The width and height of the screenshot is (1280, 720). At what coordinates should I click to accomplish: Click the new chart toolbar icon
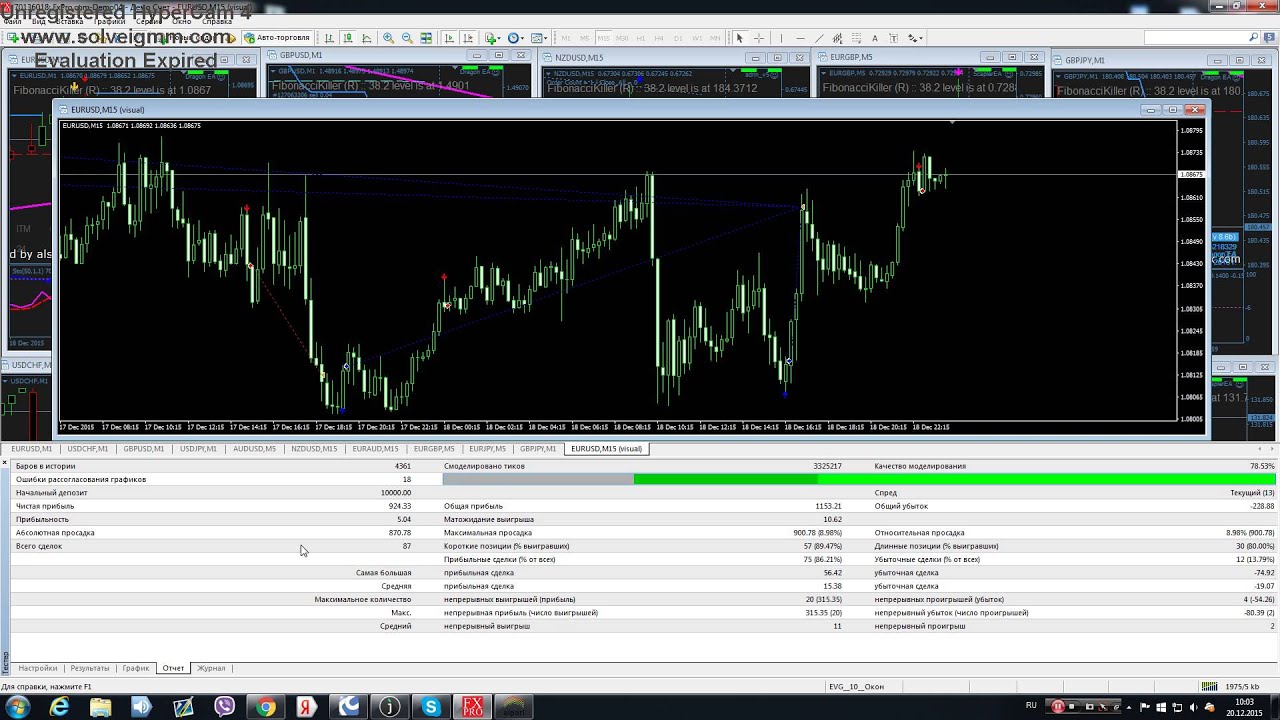tap(13, 38)
